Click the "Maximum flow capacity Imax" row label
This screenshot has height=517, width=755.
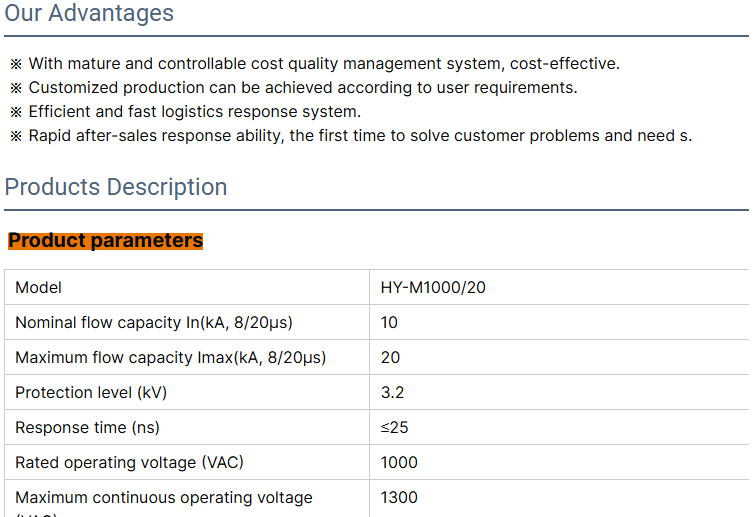coord(170,357)
